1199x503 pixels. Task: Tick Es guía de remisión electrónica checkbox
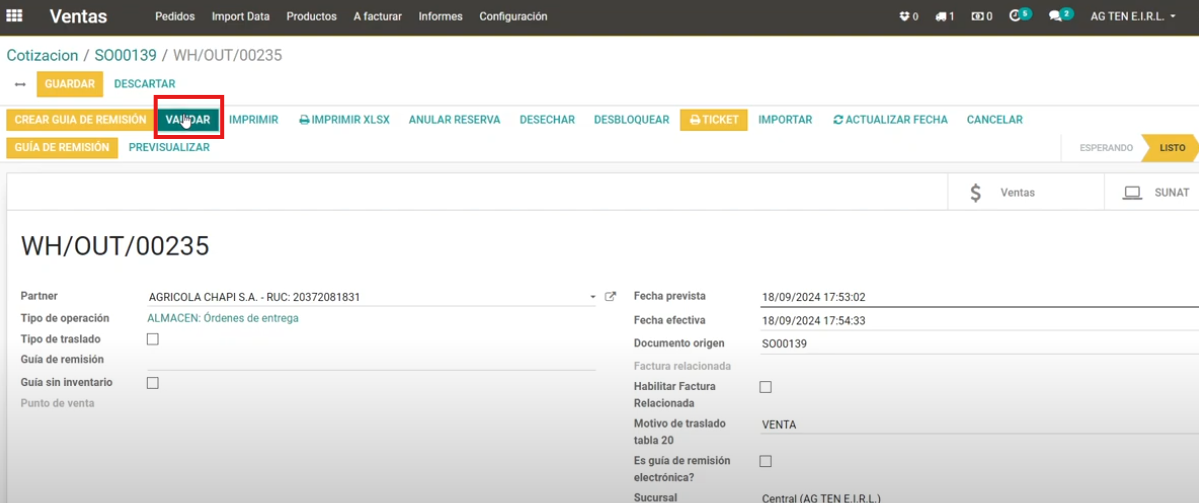(x=766, y=461)
